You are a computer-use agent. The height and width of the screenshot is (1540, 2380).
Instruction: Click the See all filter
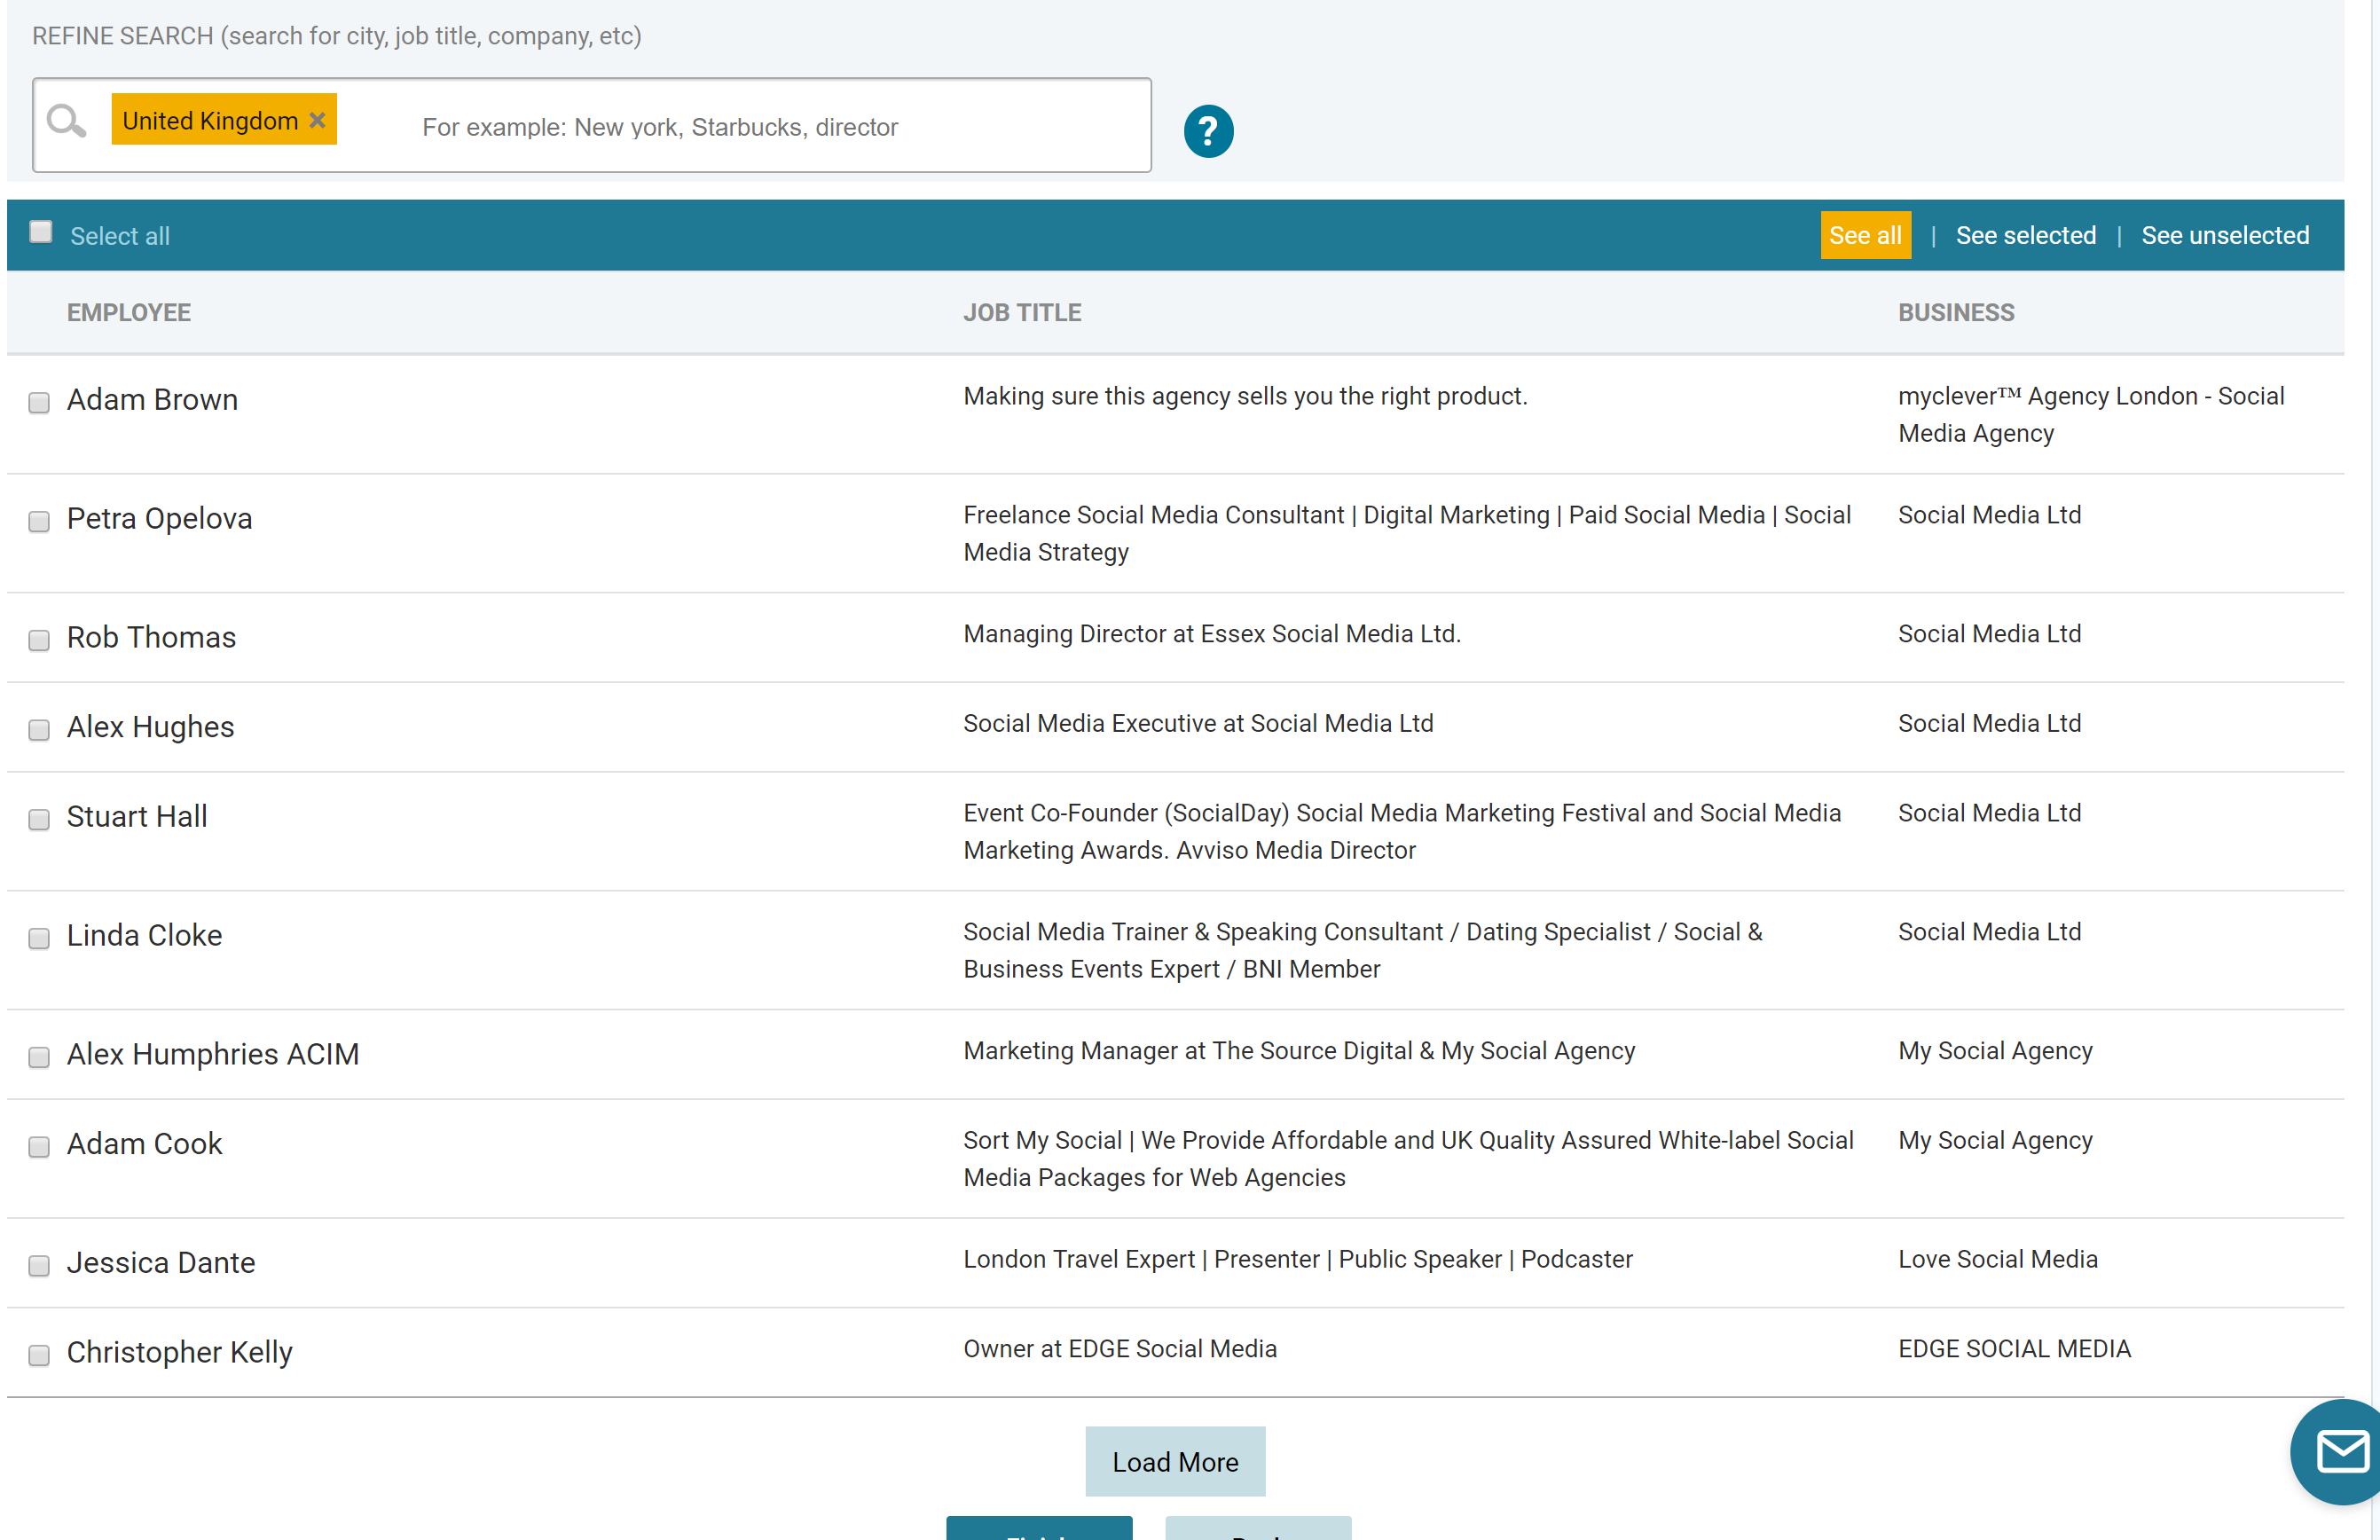coord(1864,236)
